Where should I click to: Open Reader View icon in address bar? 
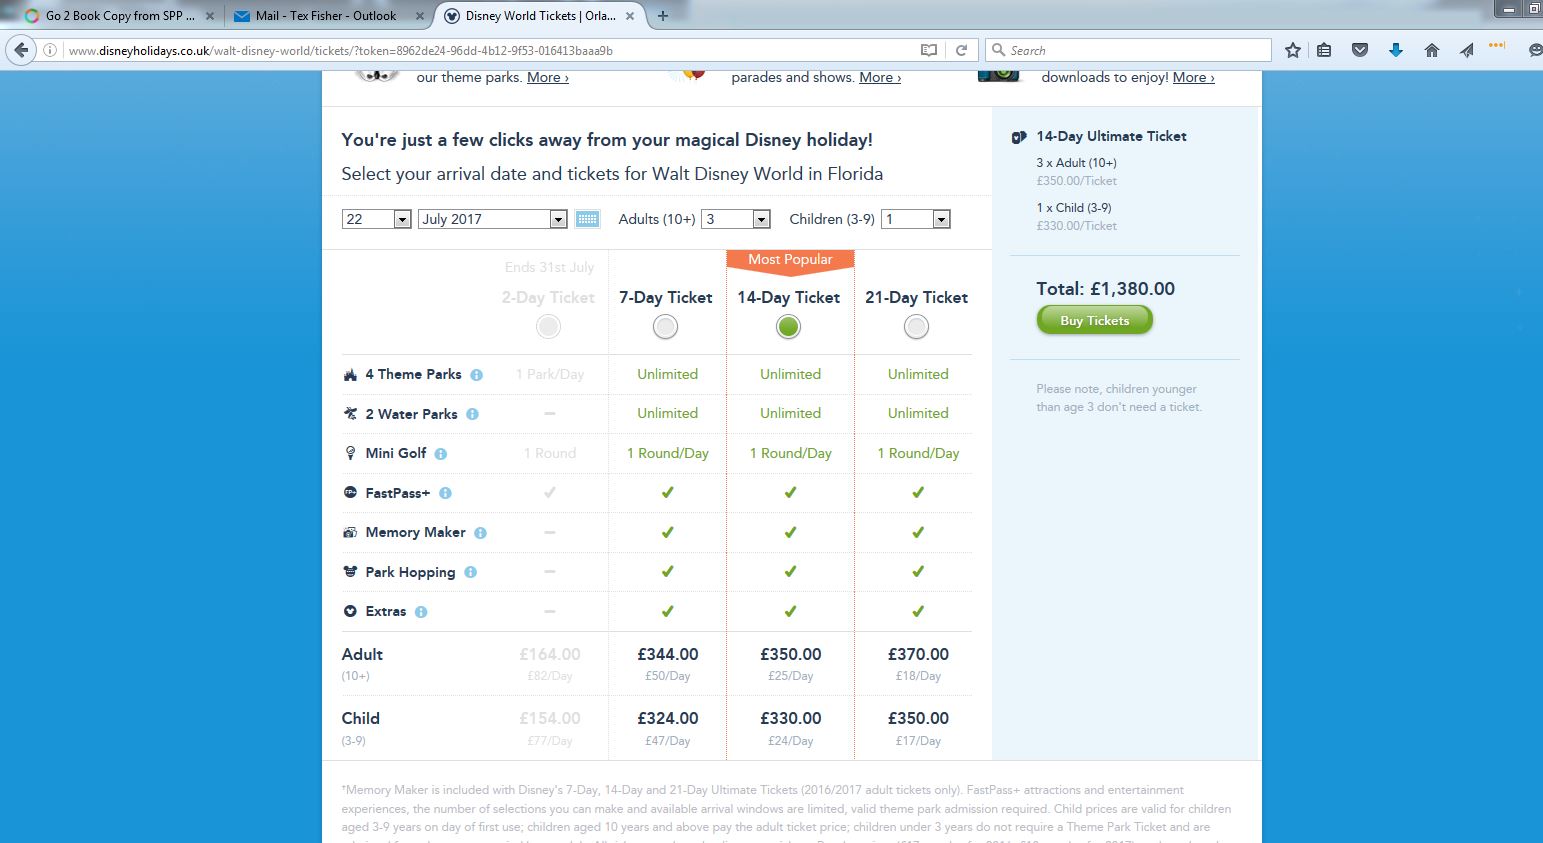click(929, 50)
